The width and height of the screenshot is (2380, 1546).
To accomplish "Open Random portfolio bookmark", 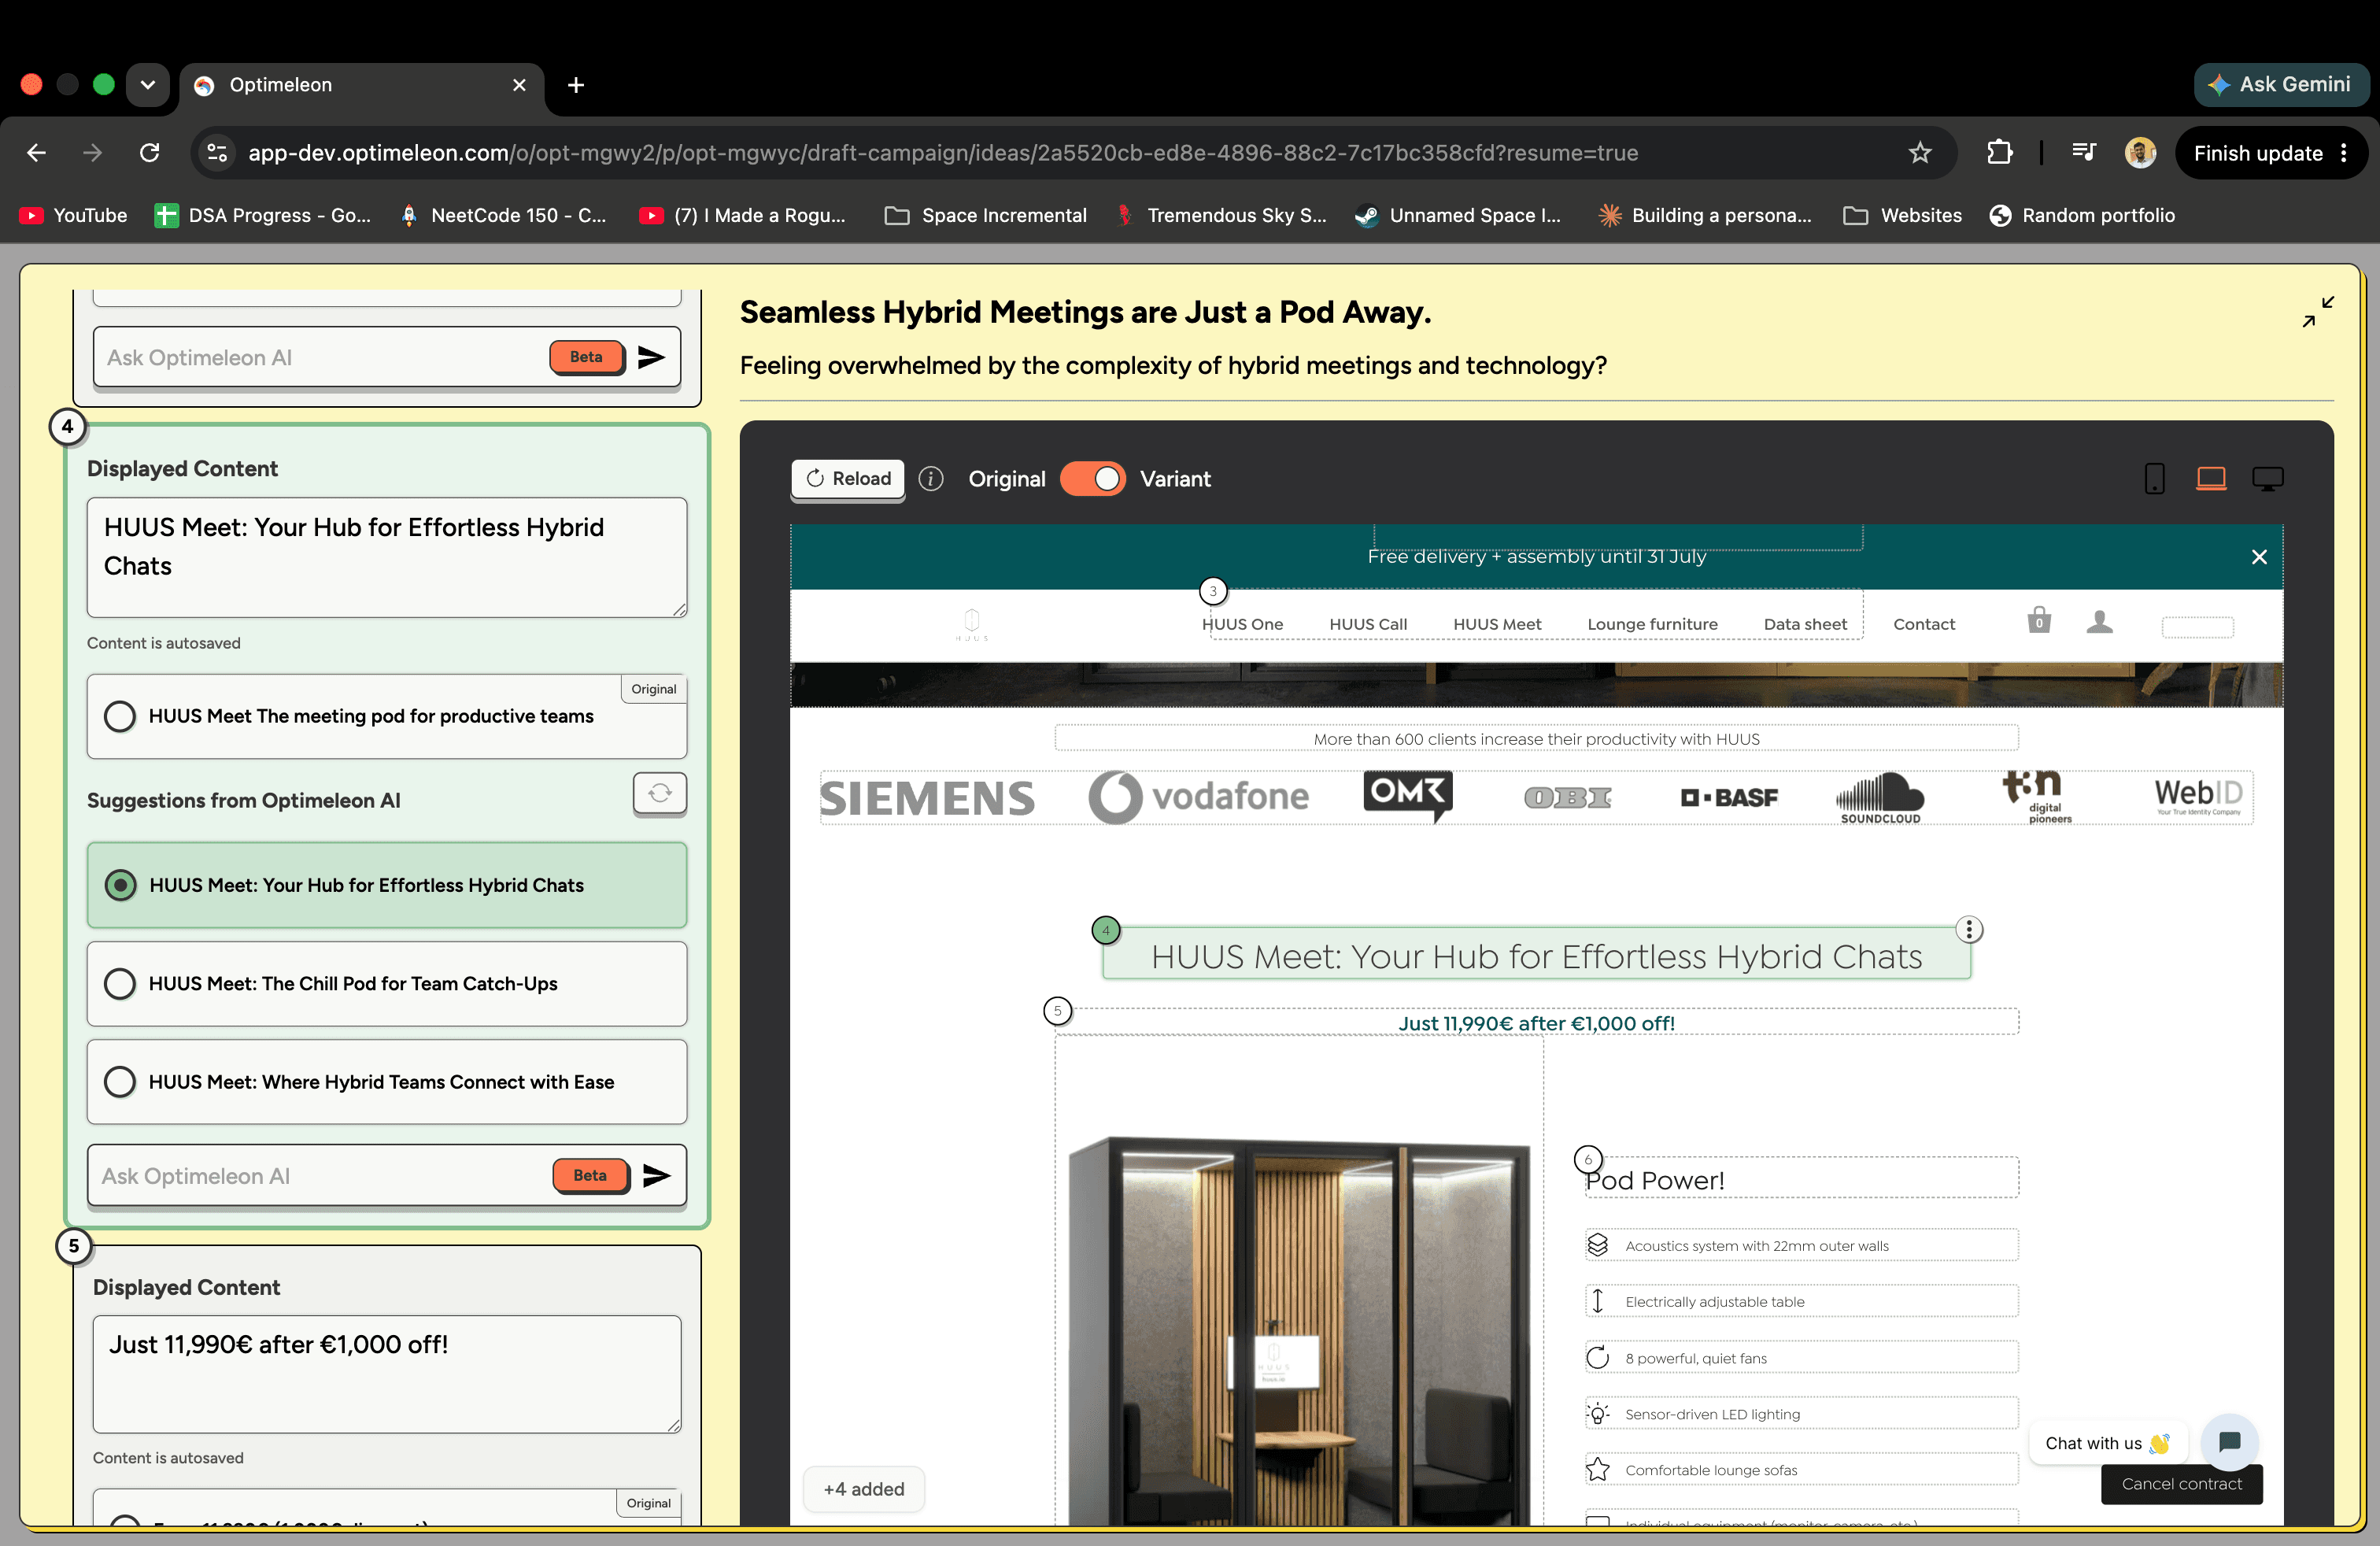I will pos(2082,215).
